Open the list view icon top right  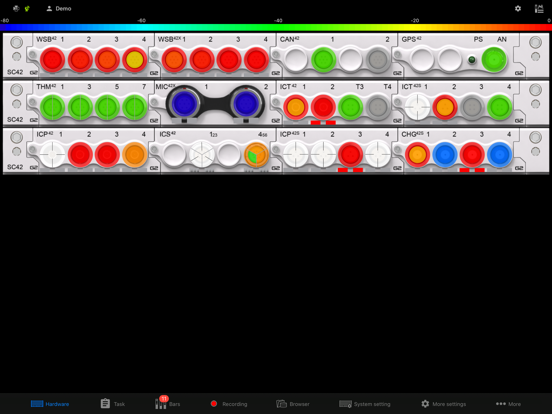(539, 8)
